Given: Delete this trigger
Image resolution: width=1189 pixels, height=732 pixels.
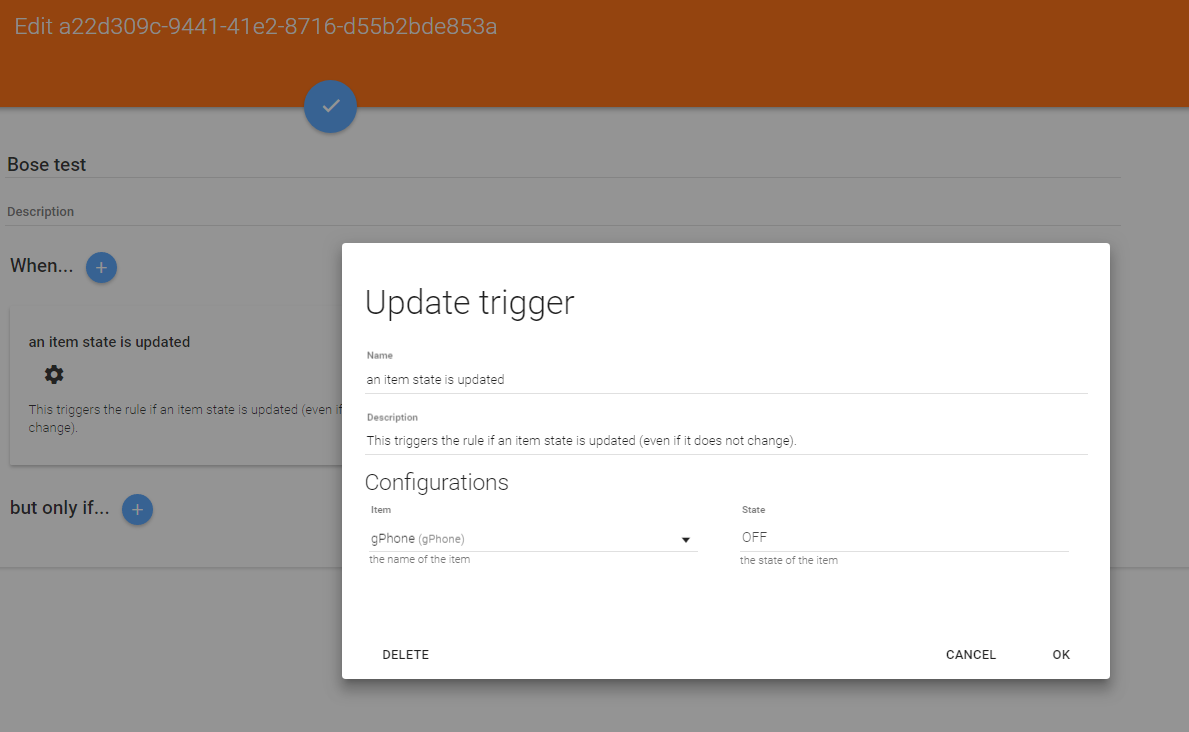Looking at the screenshot, I should [x=405, y=655].
